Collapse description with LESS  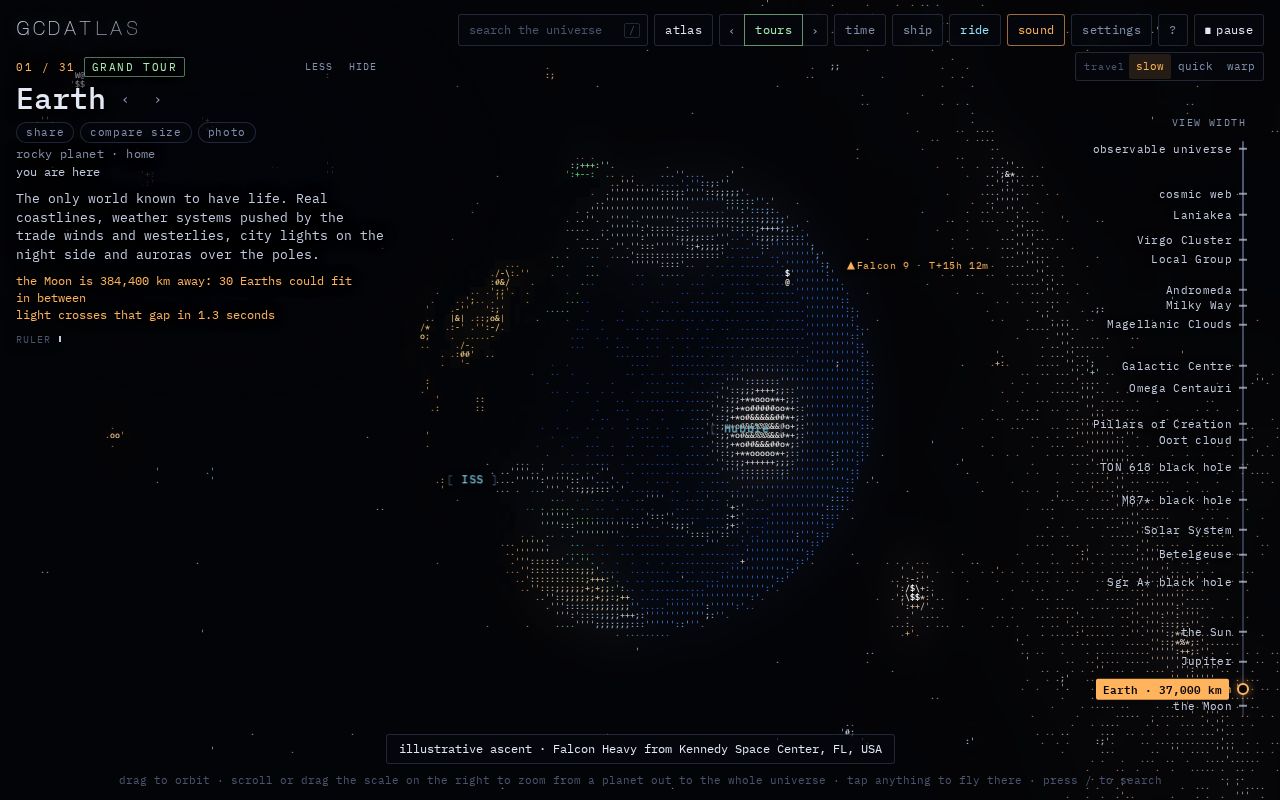click(x=319, y=67)
